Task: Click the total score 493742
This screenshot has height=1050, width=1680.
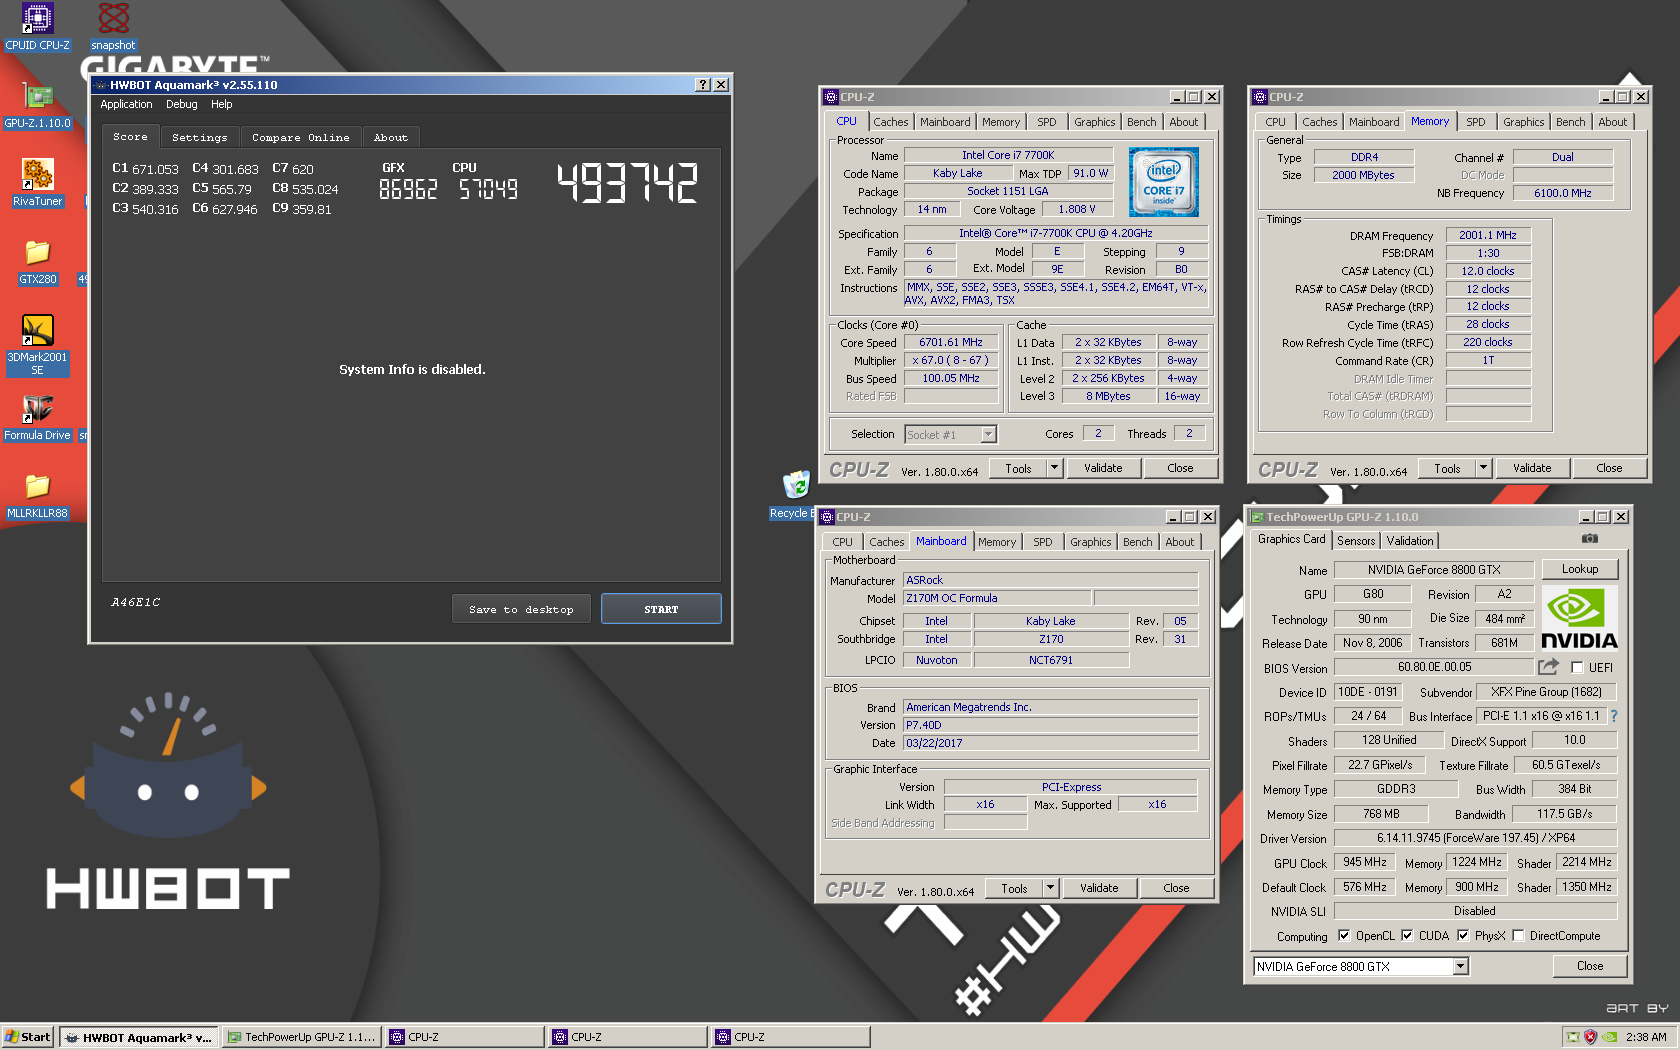Action: 627,183
